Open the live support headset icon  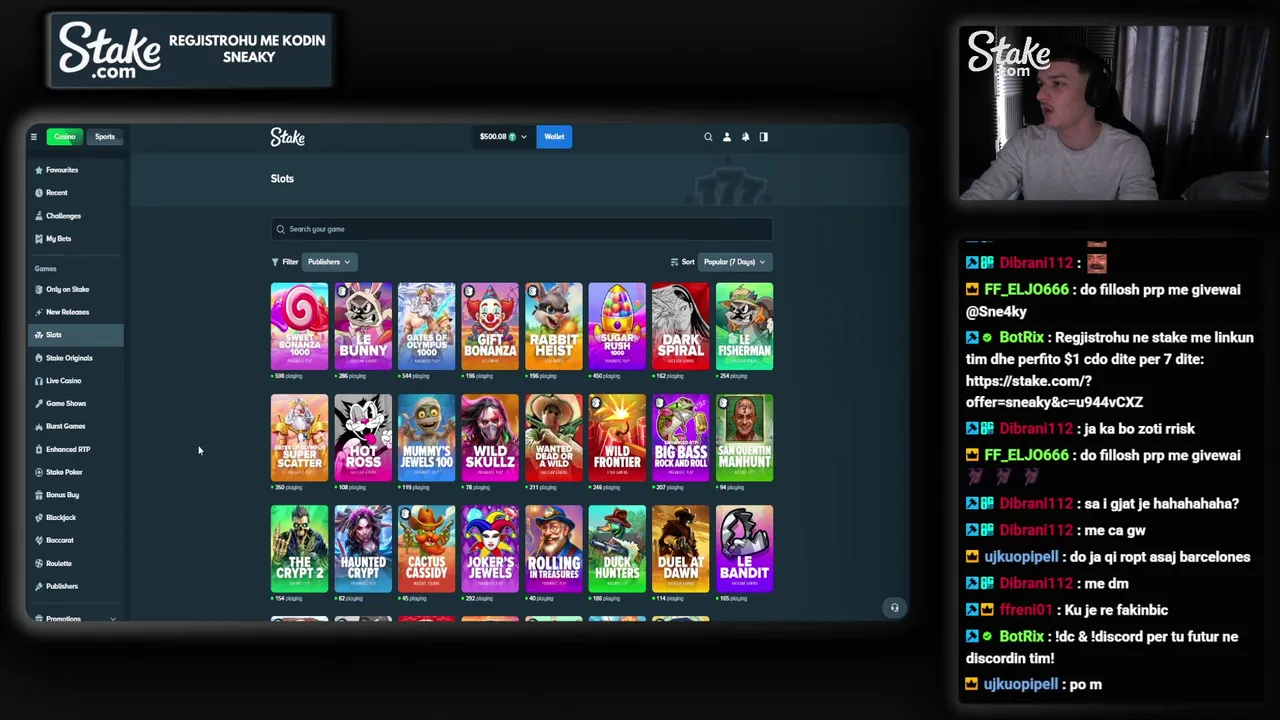tap(894, 608)
